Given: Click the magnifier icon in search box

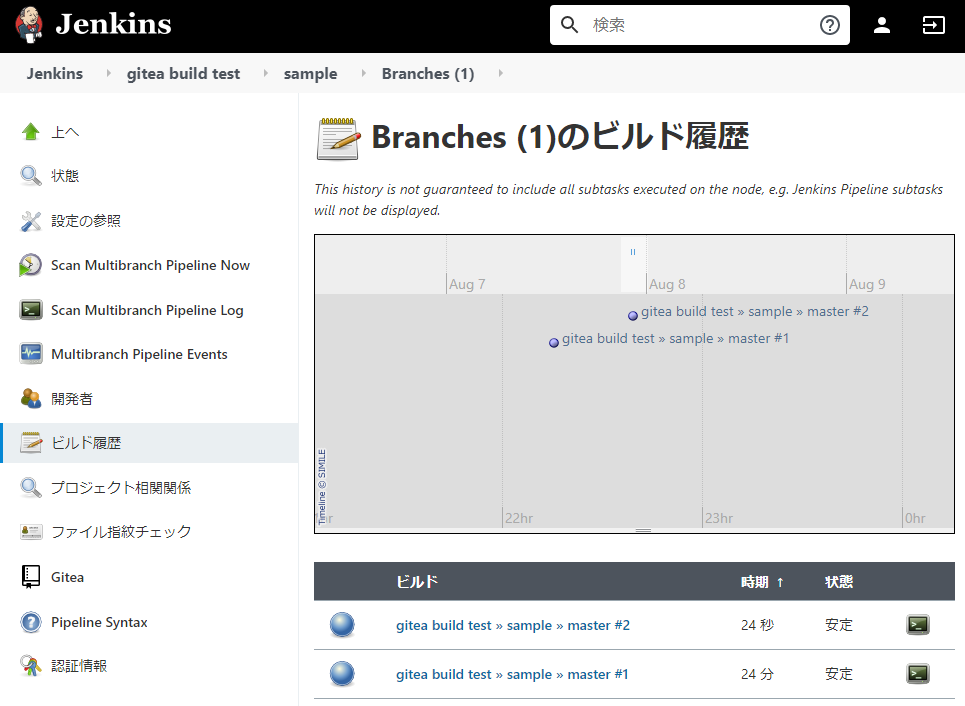Looking at the screenshot, I should (x=569, y=25).
